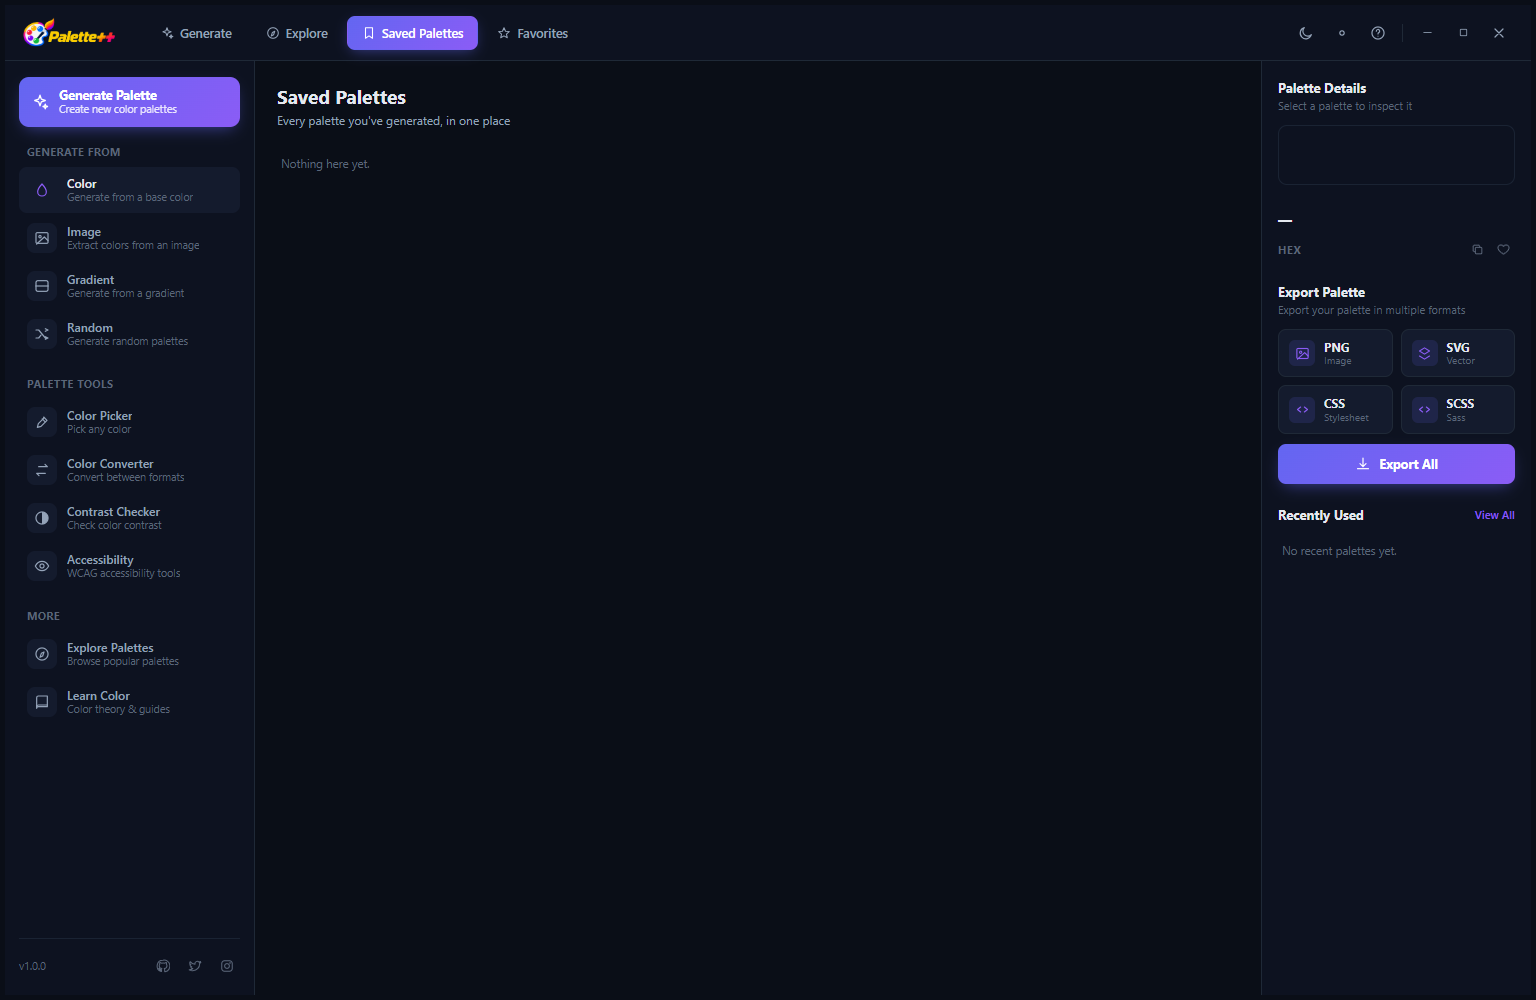
Task: Copy HEX value with copy icon
Action: (x=1477, y=250)
